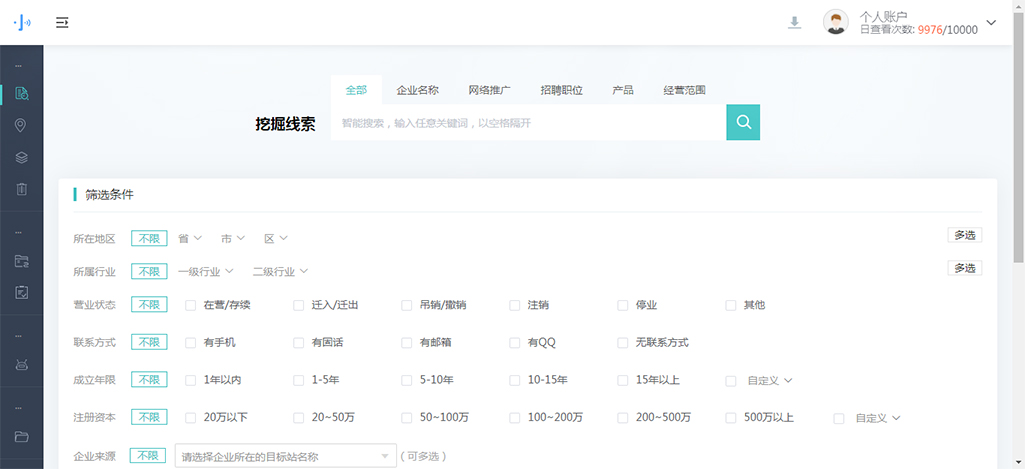
Task: Select the 招聘职位 search tab
Action: pyautogui.click(x=561, y=90)
